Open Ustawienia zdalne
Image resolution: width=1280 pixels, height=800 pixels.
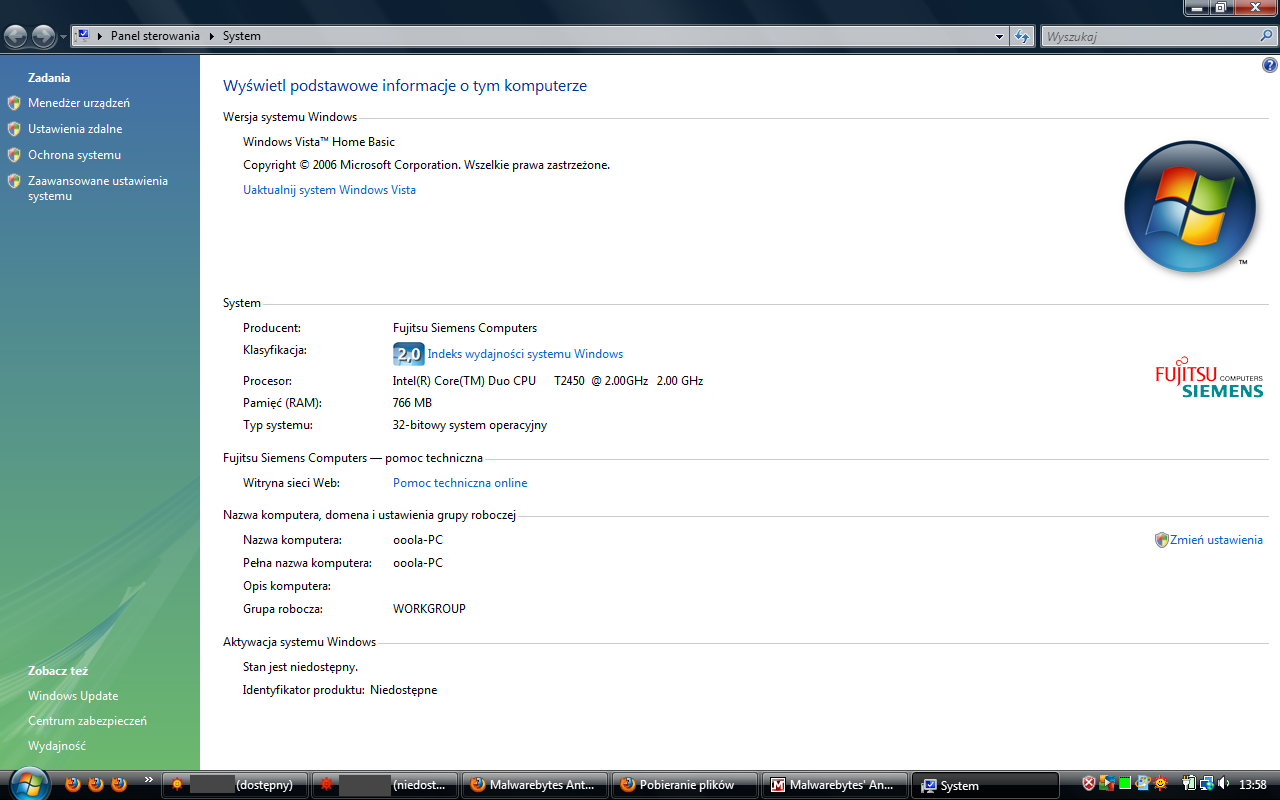tap(75, 129)
